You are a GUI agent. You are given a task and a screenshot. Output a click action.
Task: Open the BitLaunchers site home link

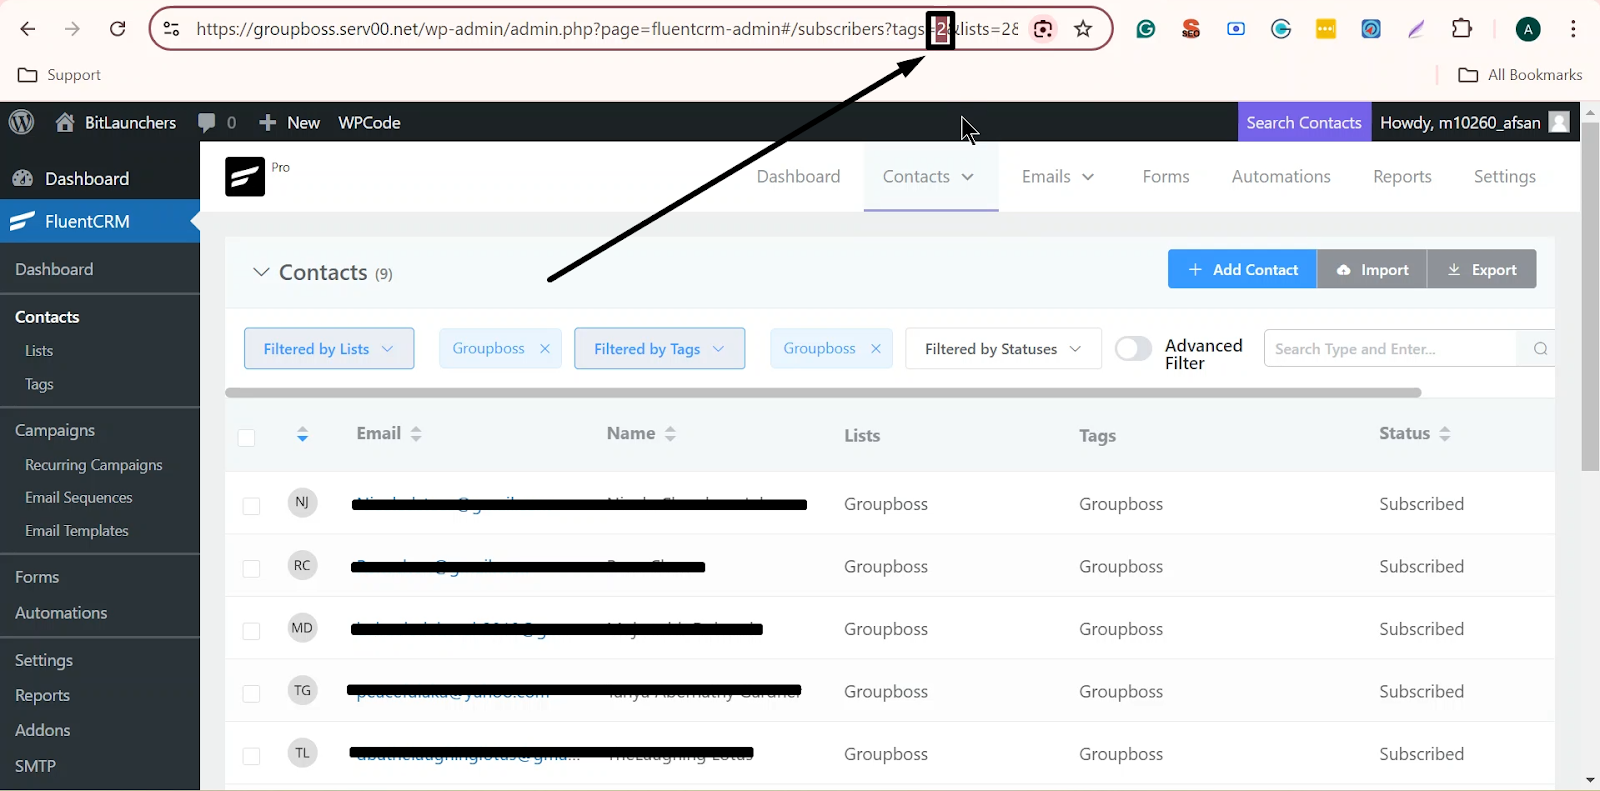[115, 122]
